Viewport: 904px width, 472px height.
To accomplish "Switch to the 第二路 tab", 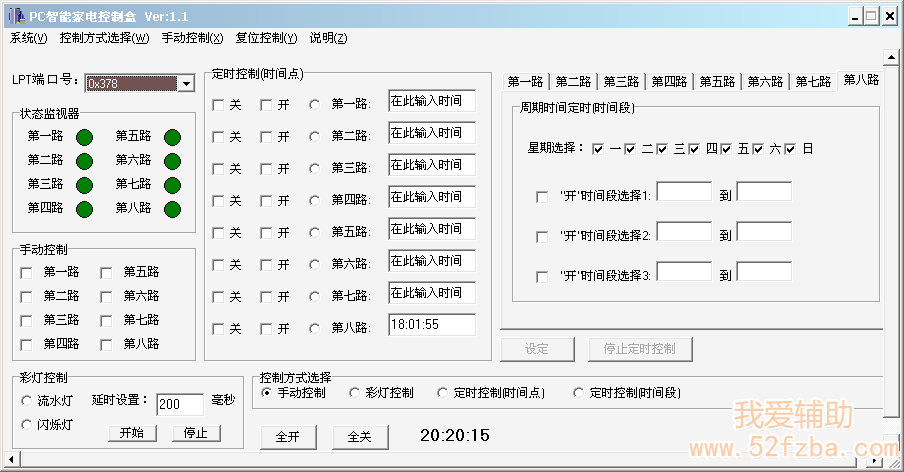I will pyautogui.click(x=573, y=82).
